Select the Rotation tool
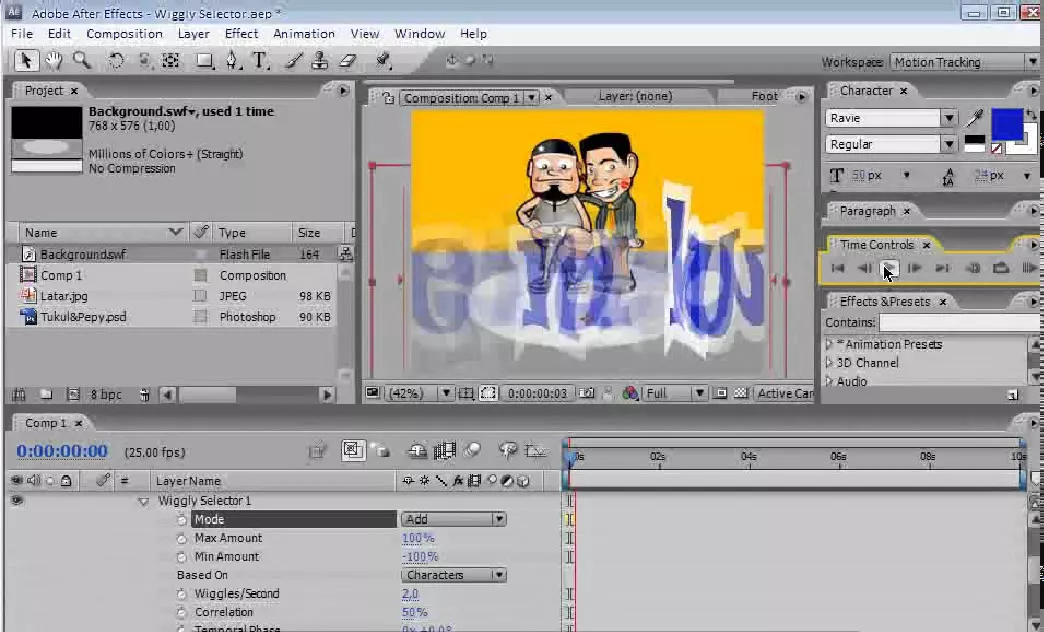 click(x=116, y=61)
